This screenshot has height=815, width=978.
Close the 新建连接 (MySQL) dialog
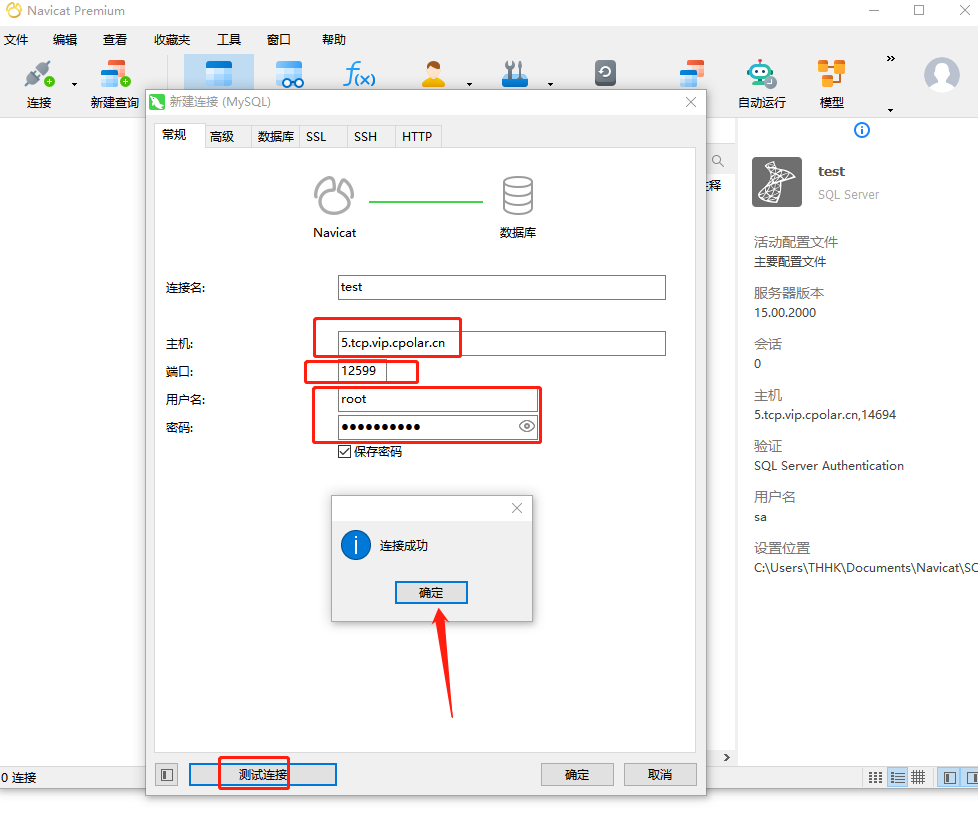click(x=690, y=102)
